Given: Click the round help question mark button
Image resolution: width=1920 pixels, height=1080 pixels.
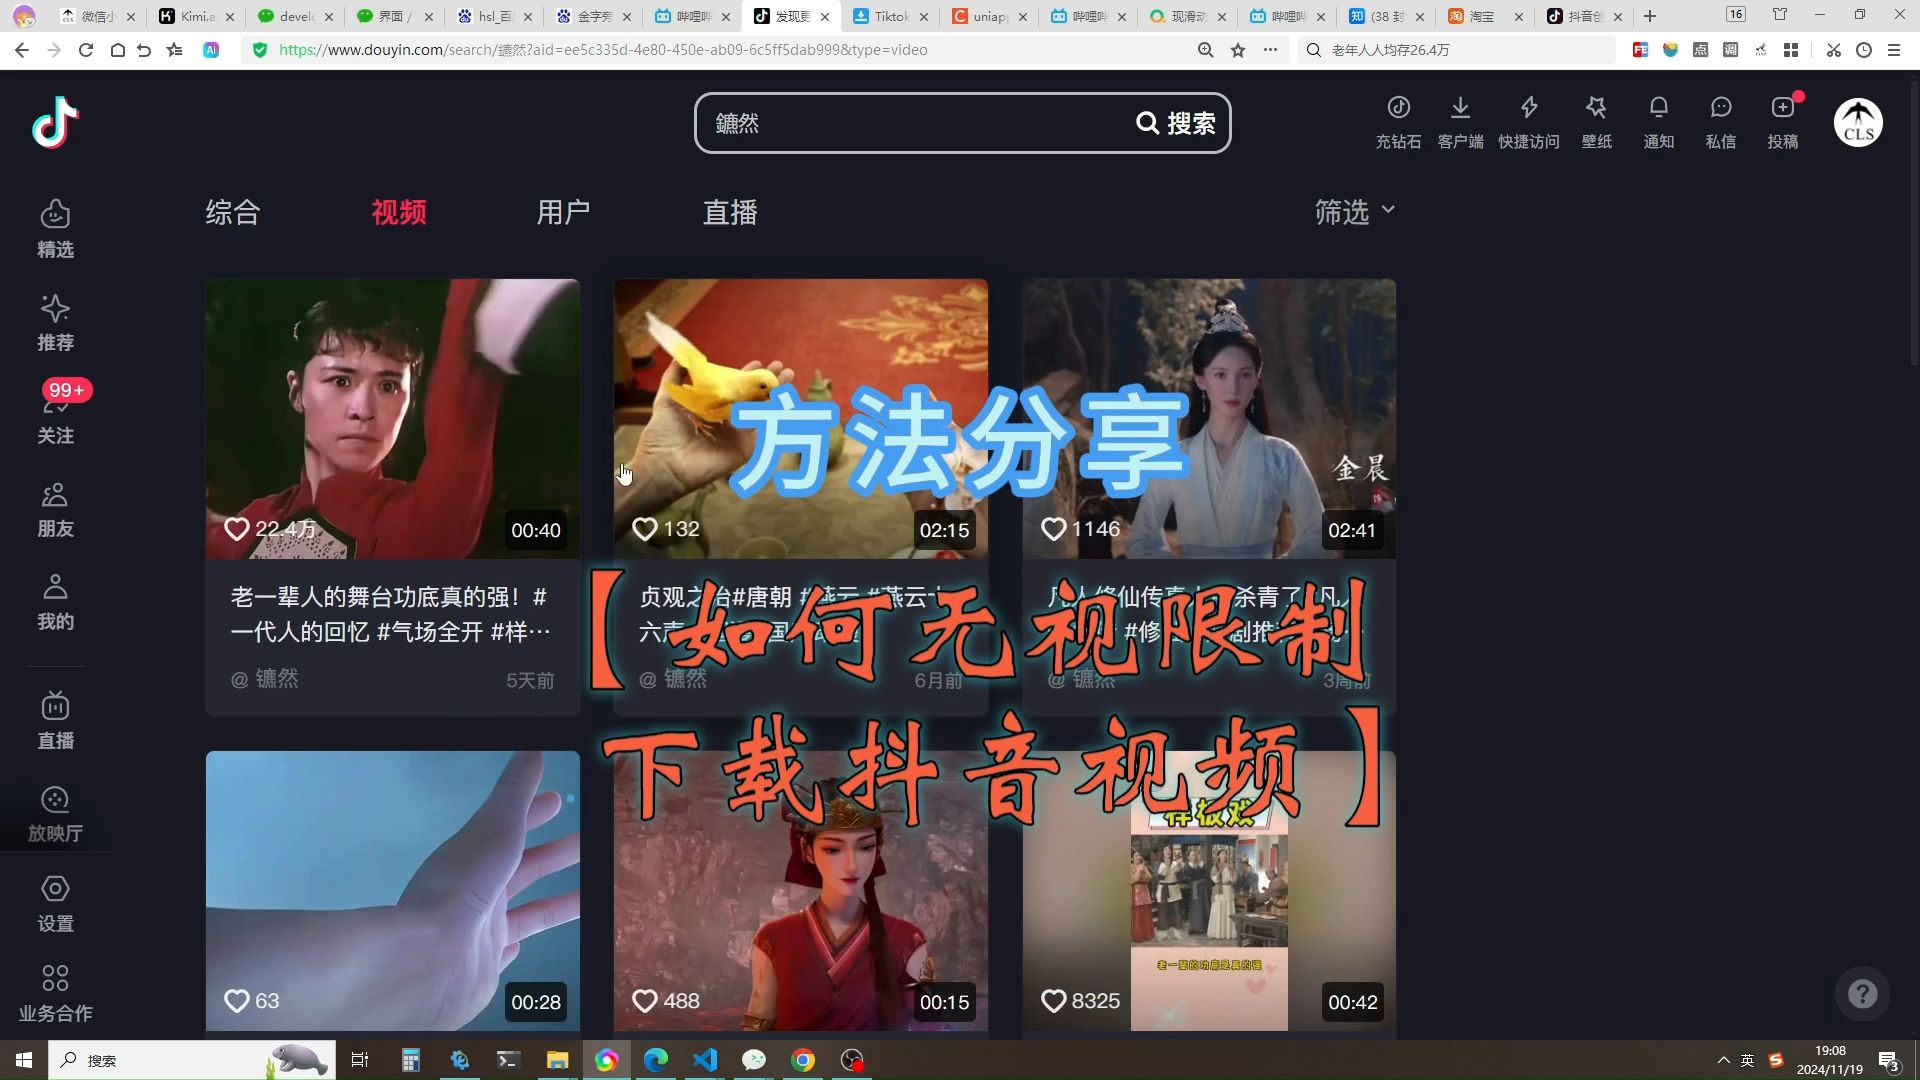Looking at the screenshot, I should click(x=1862, y=994).
